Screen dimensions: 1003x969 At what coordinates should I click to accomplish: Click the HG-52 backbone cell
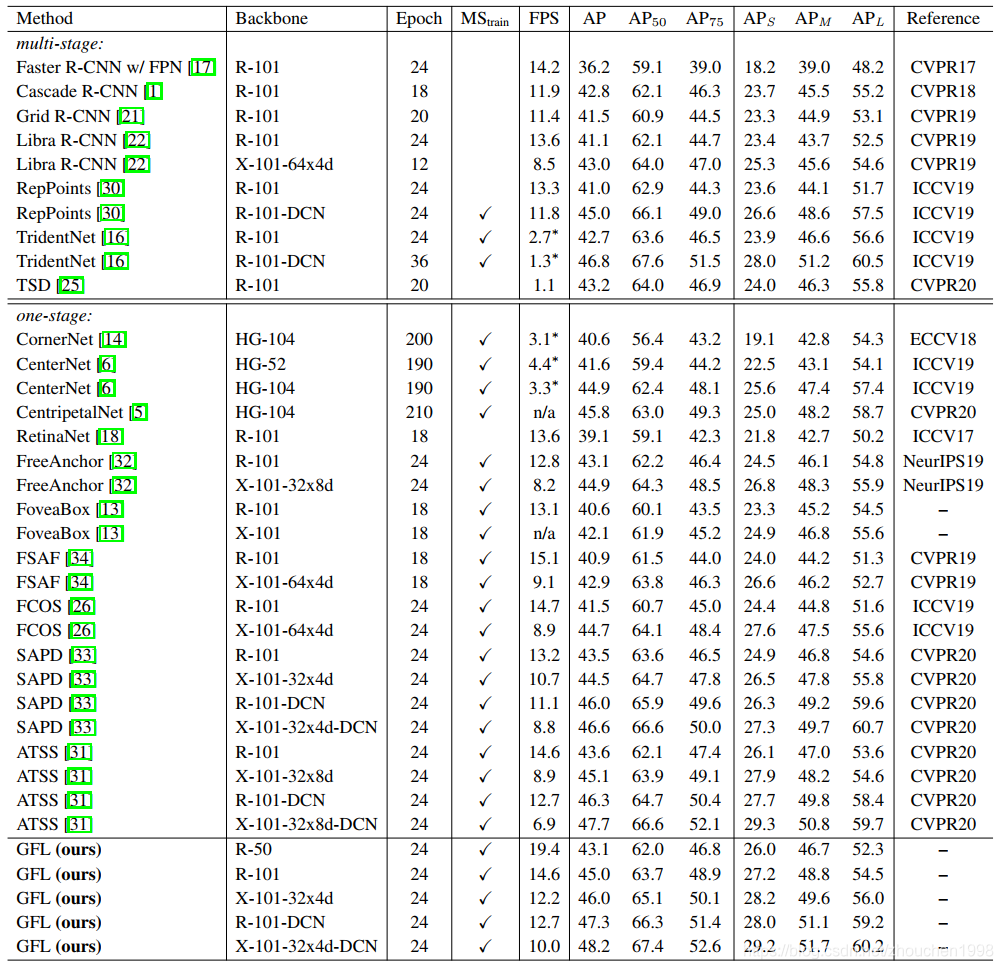tap(260, 364)
